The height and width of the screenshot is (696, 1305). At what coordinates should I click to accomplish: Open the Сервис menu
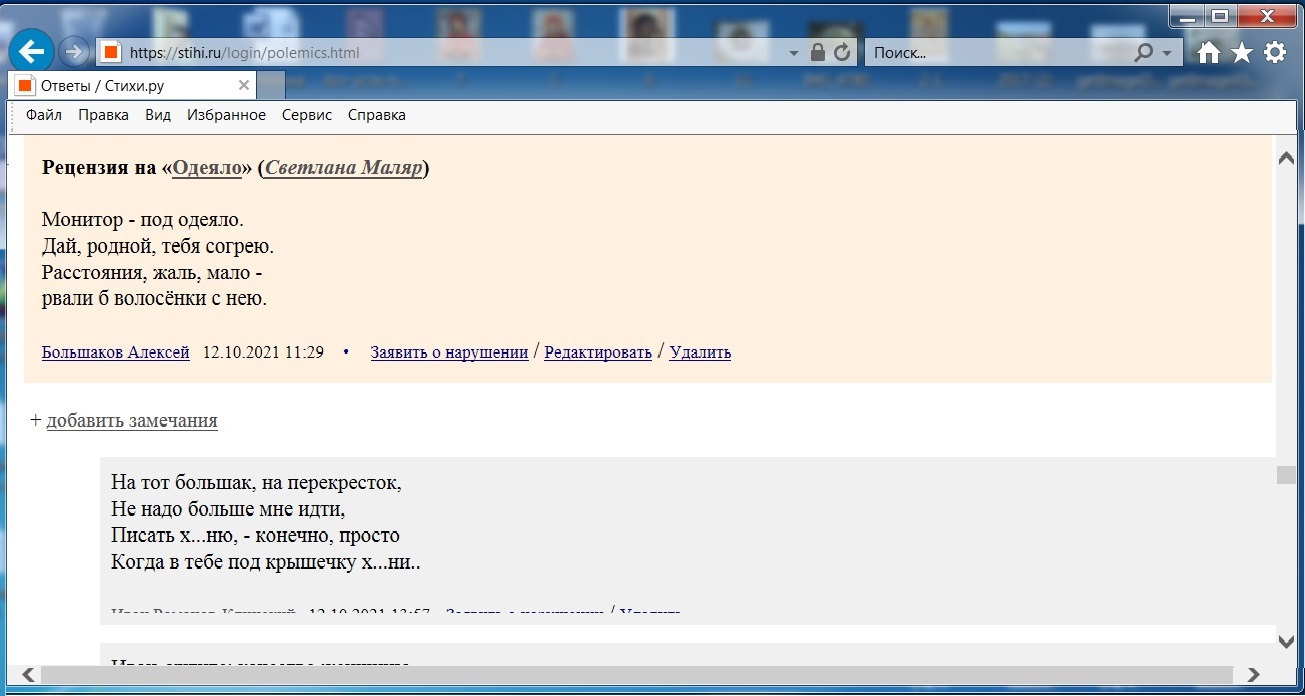click(x=306, y=115)
